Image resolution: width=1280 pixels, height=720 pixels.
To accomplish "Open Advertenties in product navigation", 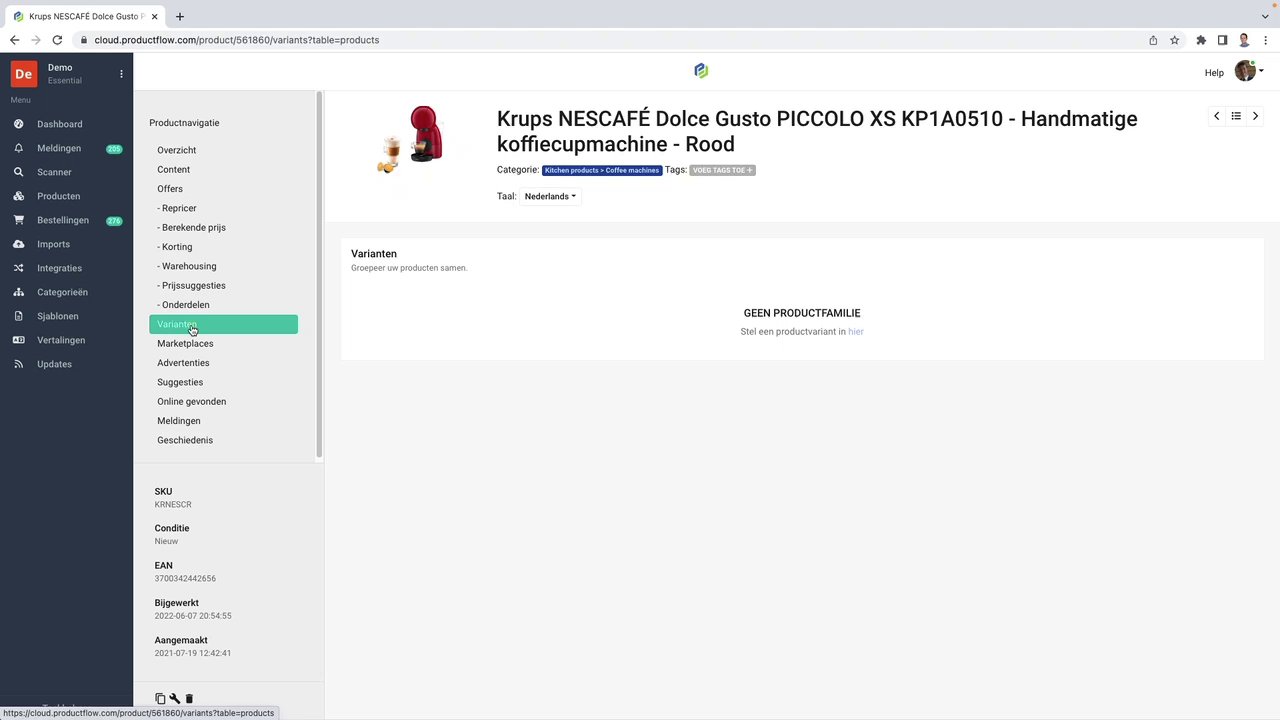I will [x=183, y=363].
